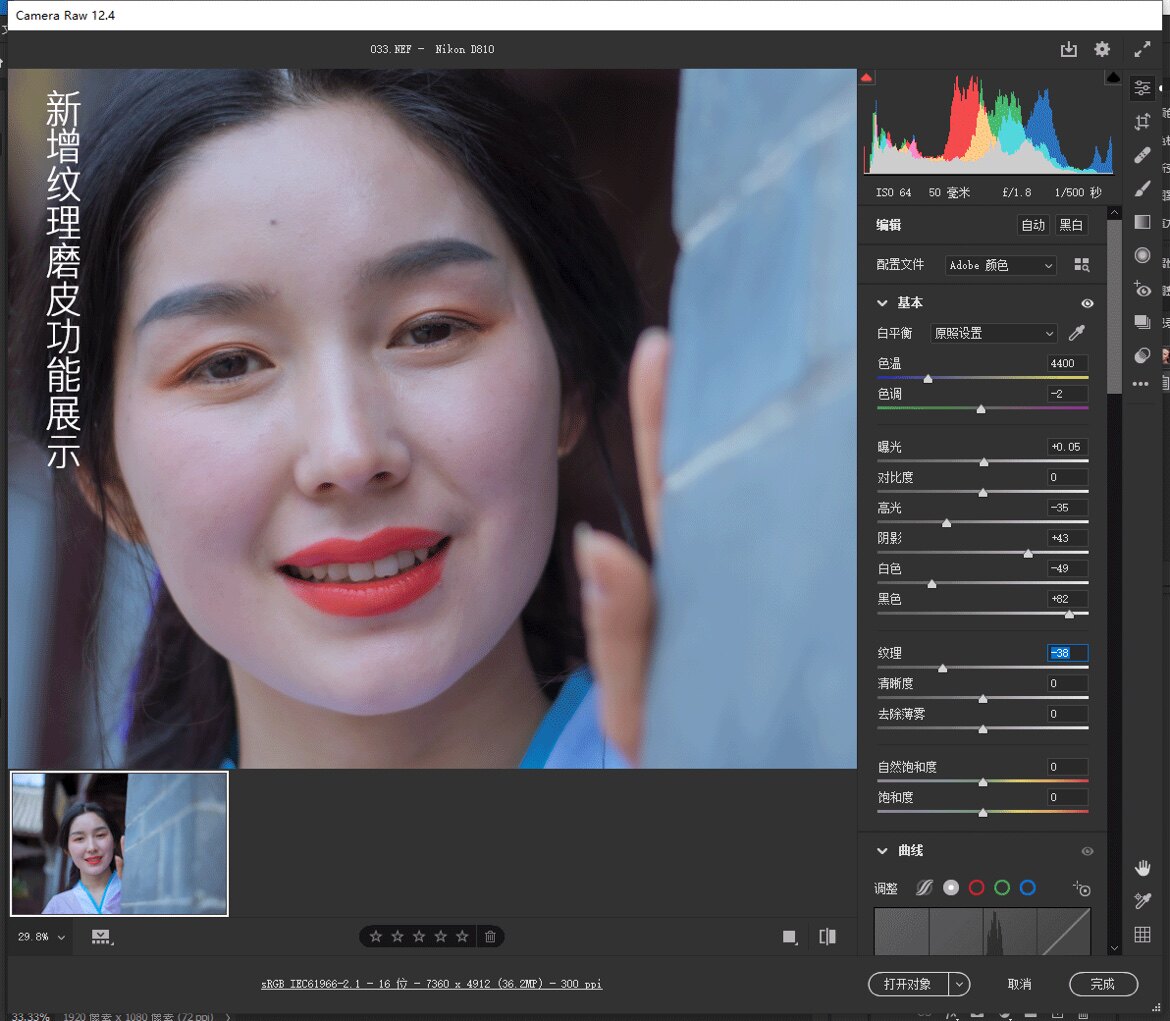Open the Presets panel icon
This screenshot has height=1021, width=1170.
(x=1142, y=355)
